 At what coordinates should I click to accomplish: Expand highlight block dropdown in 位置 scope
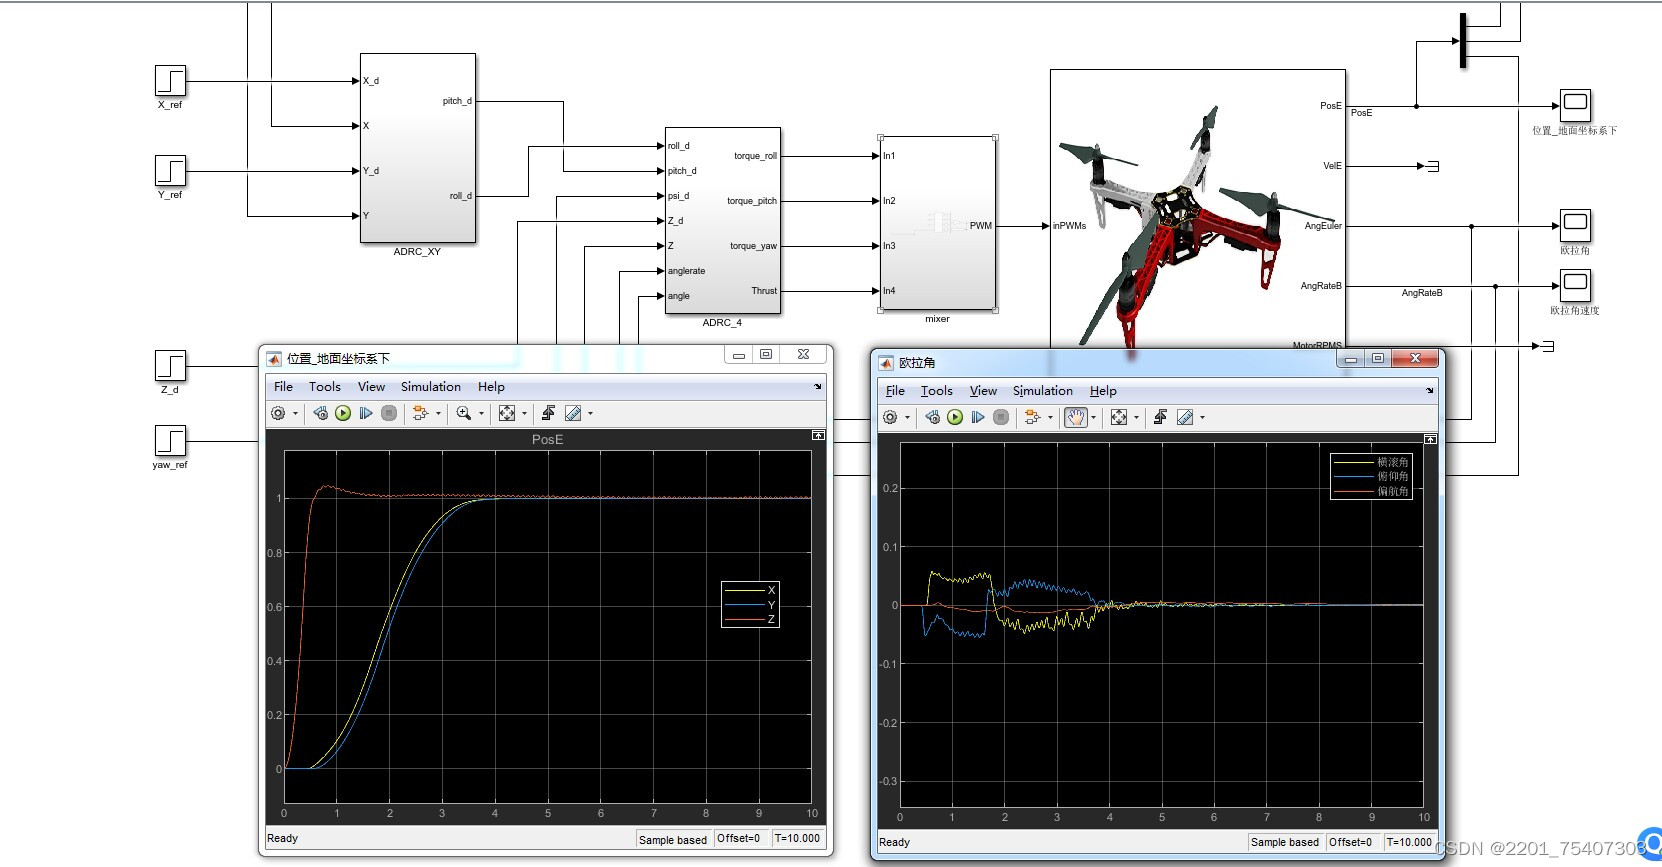[x=438, y=414]
